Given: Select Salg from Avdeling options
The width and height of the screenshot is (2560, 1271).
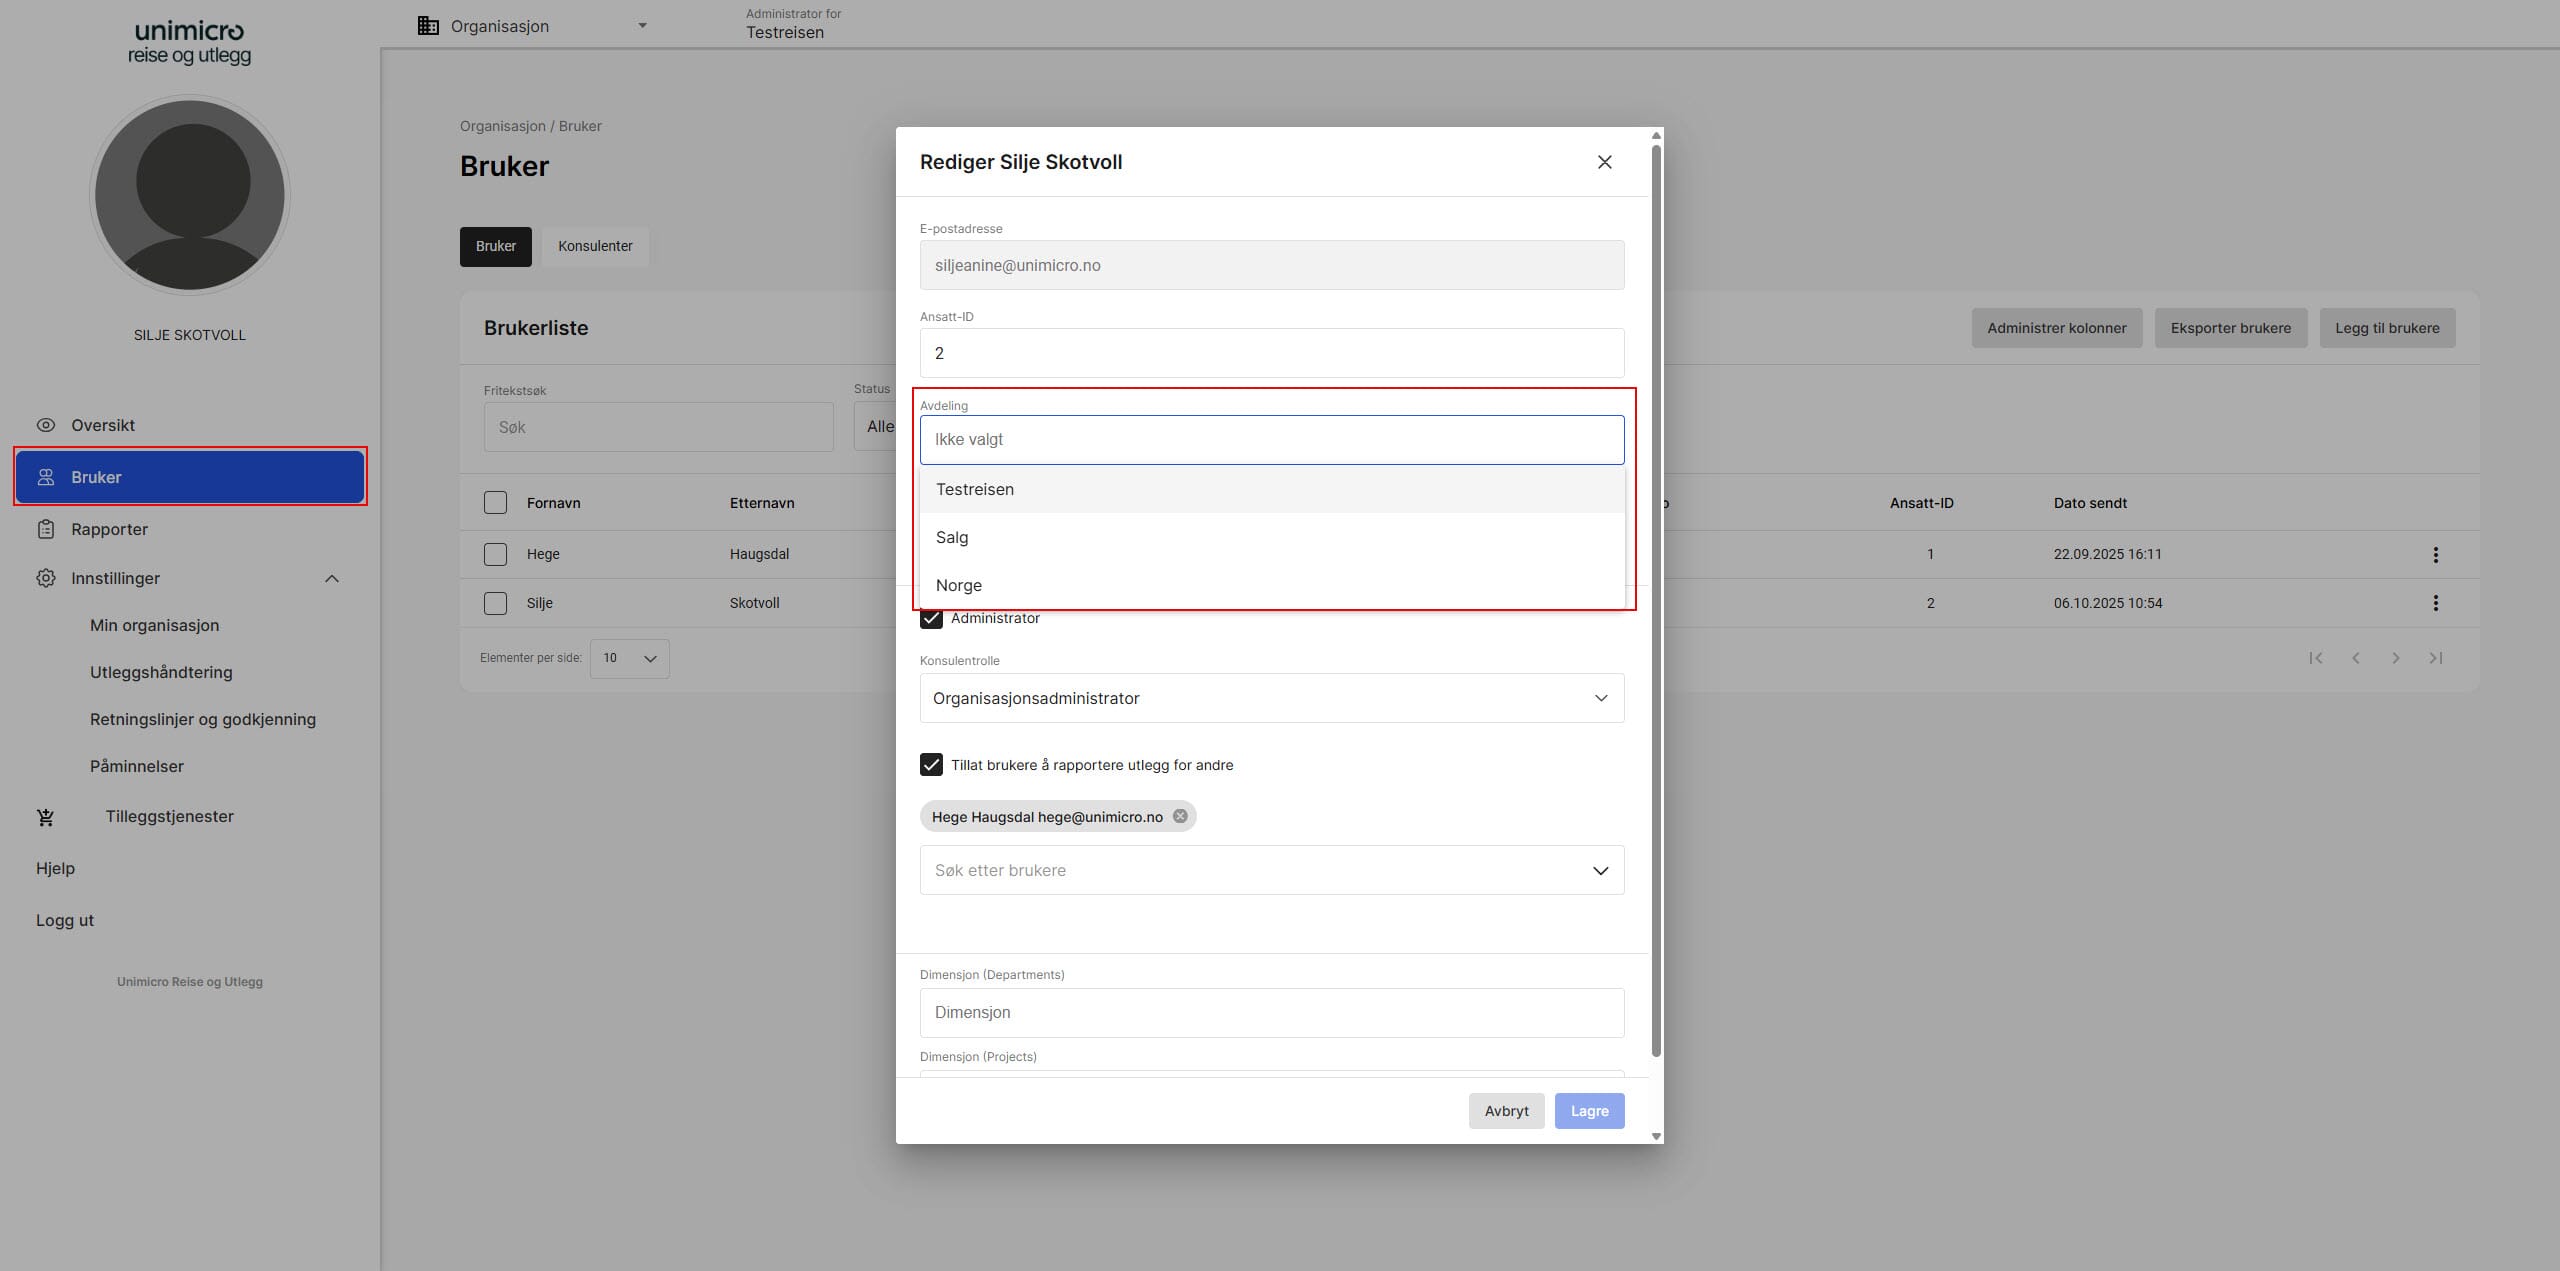Looking at the screenshot, I should point(952,537).
